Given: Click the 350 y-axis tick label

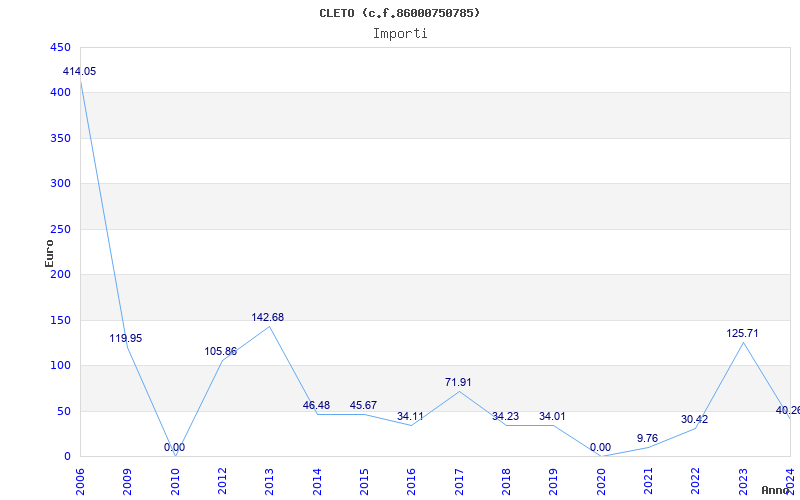Looking at the screenshot, I should pos(60,138).
